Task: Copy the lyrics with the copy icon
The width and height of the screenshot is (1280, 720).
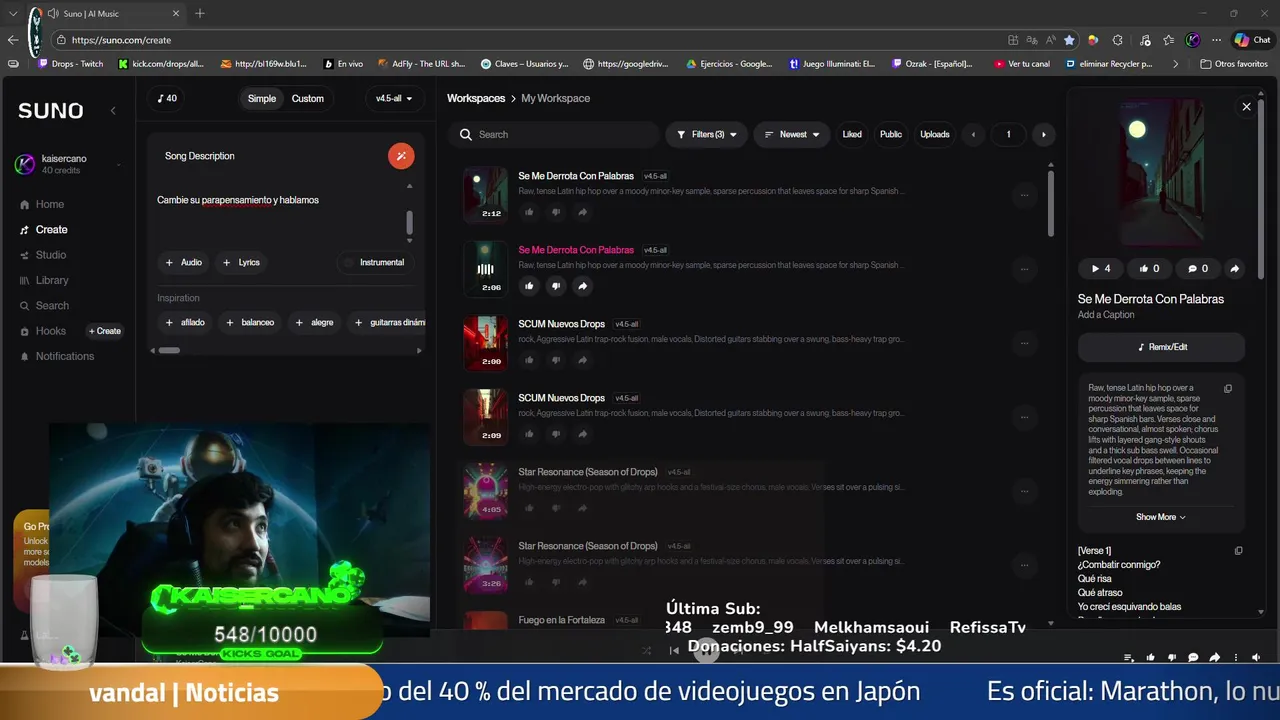Action: 1238,551
